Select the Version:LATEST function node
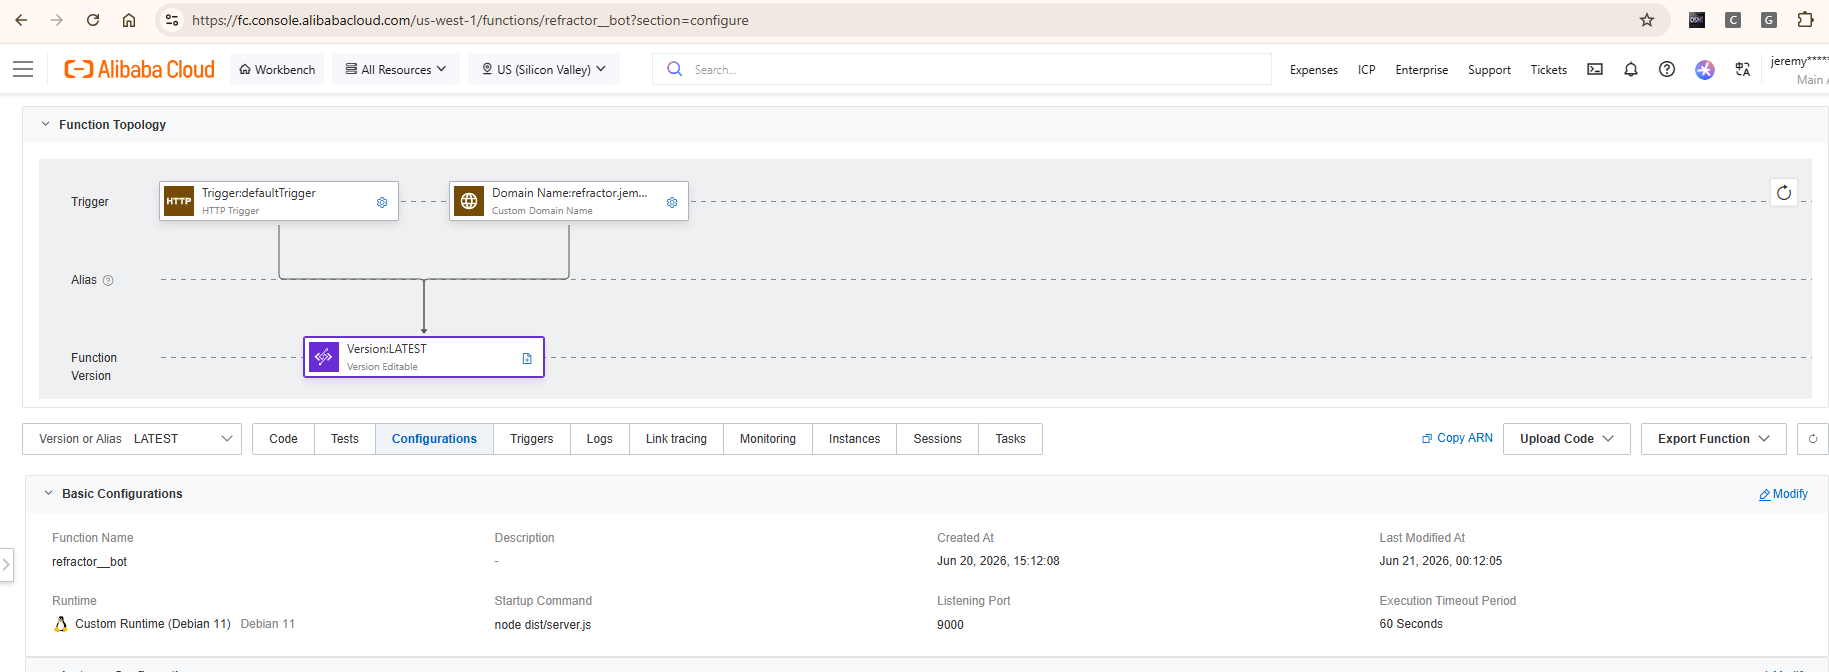Image resolution: width=1829 pixels, height=672 pixels. pyautogui.click(x=424, y=357)
